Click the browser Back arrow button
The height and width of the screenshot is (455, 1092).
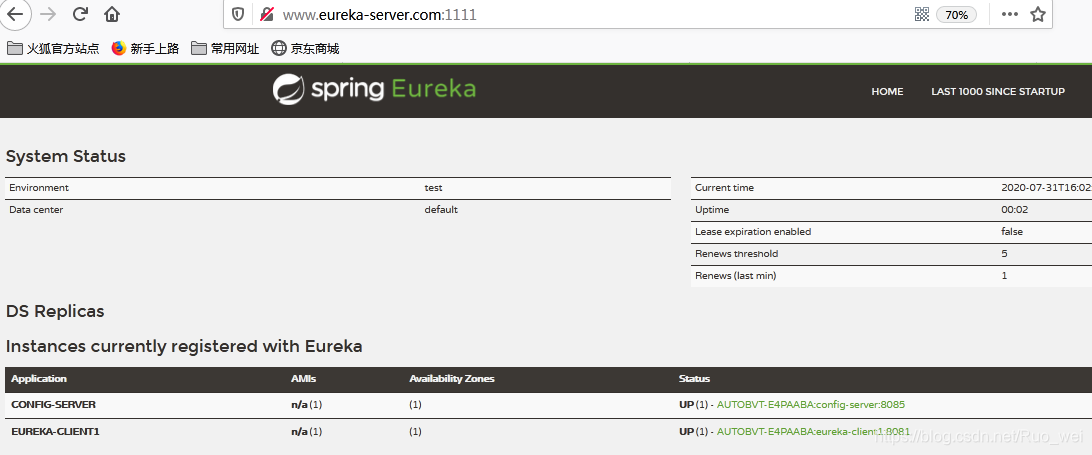click(15, 13)
